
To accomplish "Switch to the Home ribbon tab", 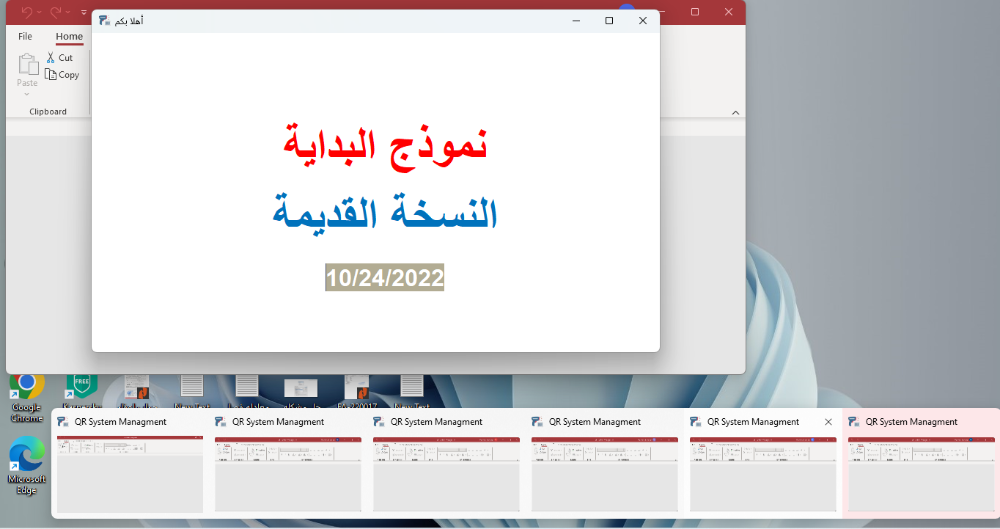I will pyautogui.click(x=69, y=36).
